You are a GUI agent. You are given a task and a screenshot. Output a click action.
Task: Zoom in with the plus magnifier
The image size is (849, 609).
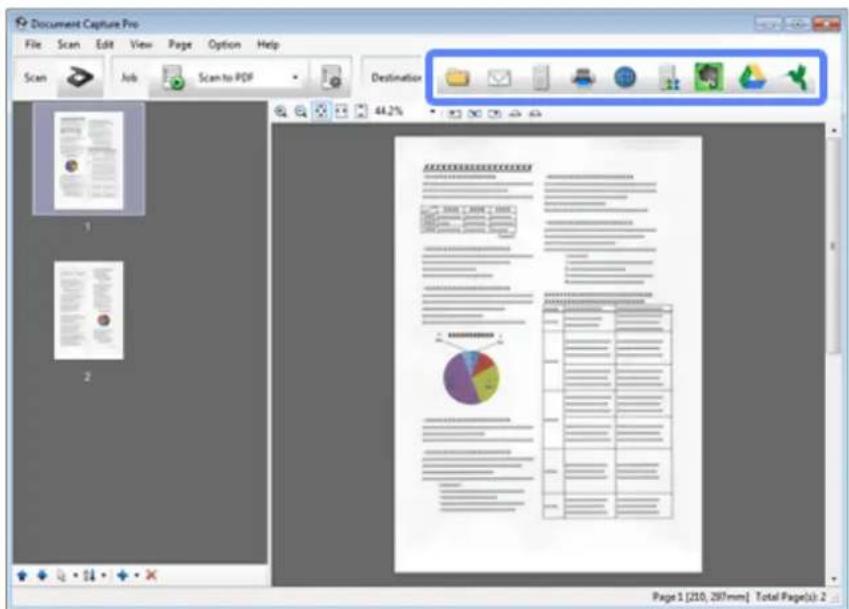tap(280, 112)
